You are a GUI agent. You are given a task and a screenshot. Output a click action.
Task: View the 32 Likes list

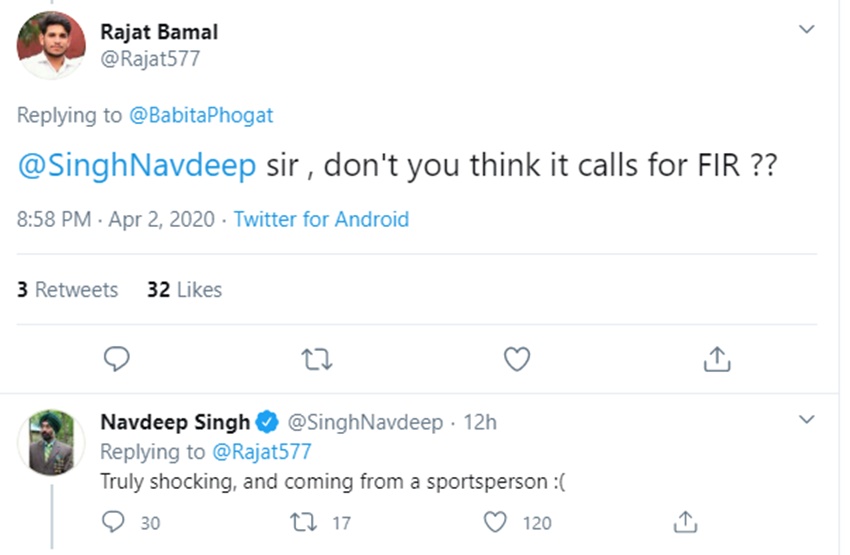pyautogui.click(x=184, y=290)
